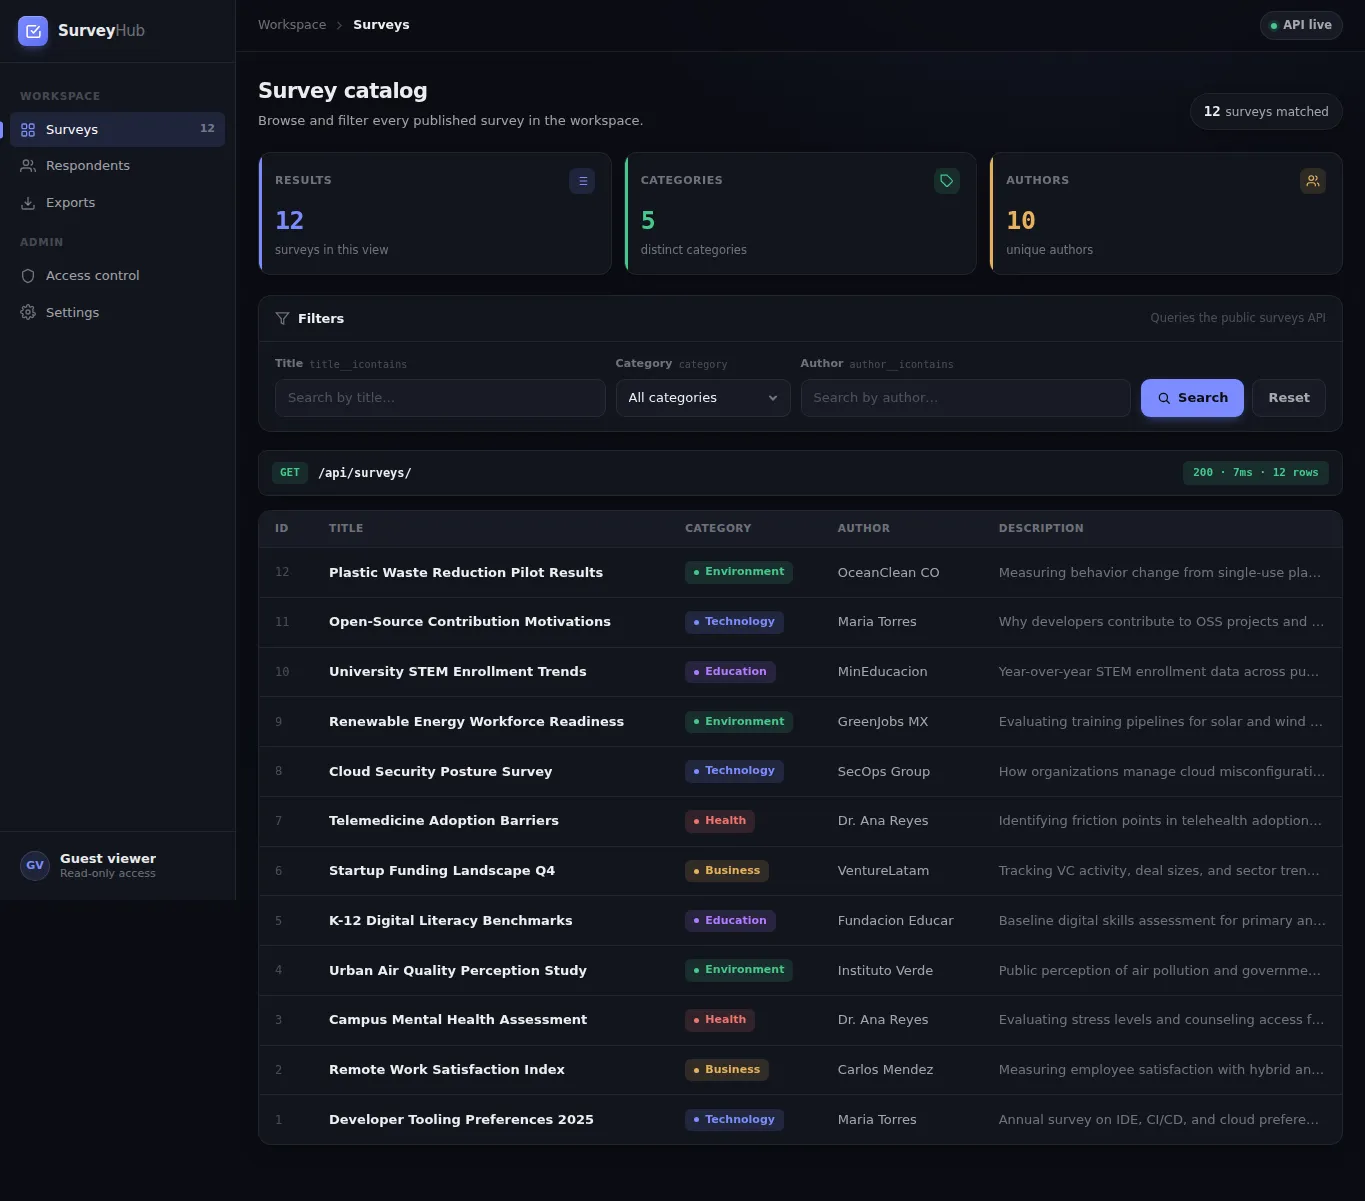The image size is (1365, 1201).
Task: Click the Surveys breadcrumb
Action: click(x=381, y=25)
